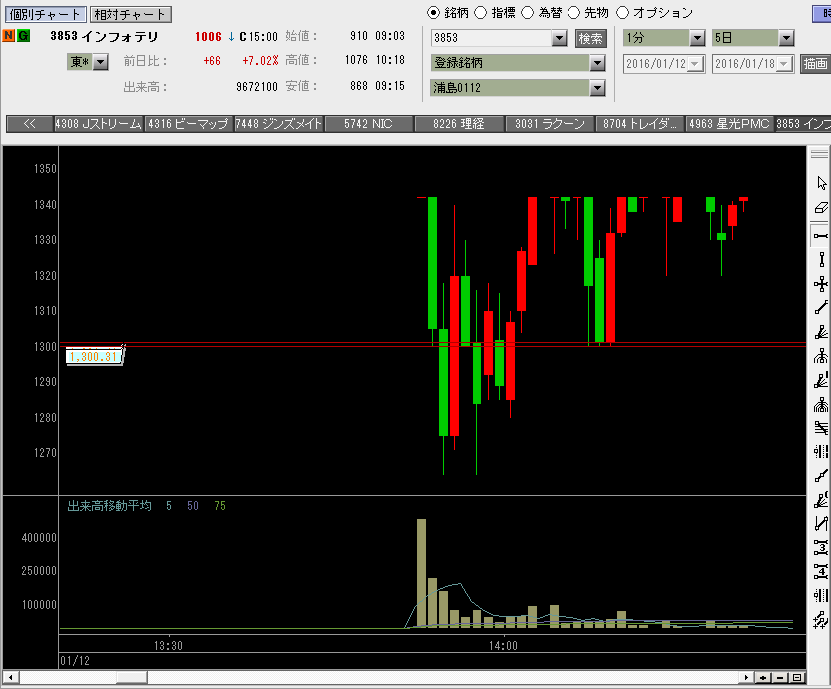Image resolution: width=831 pixels, height=689 pixels.
Task: Switch to the 相対チャート tab
Action: [130, 14]
